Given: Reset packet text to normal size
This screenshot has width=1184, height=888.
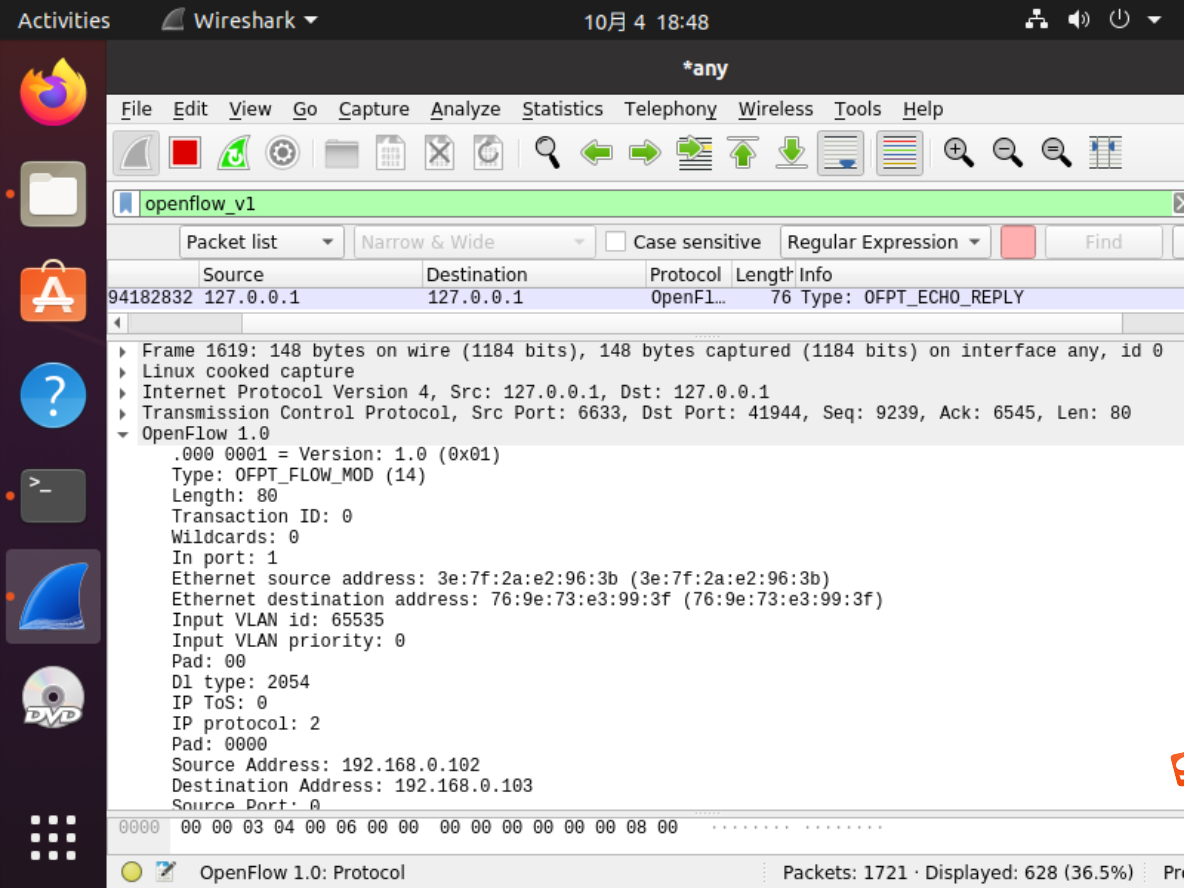Looking at the screenshot, I should point(1056,153).
